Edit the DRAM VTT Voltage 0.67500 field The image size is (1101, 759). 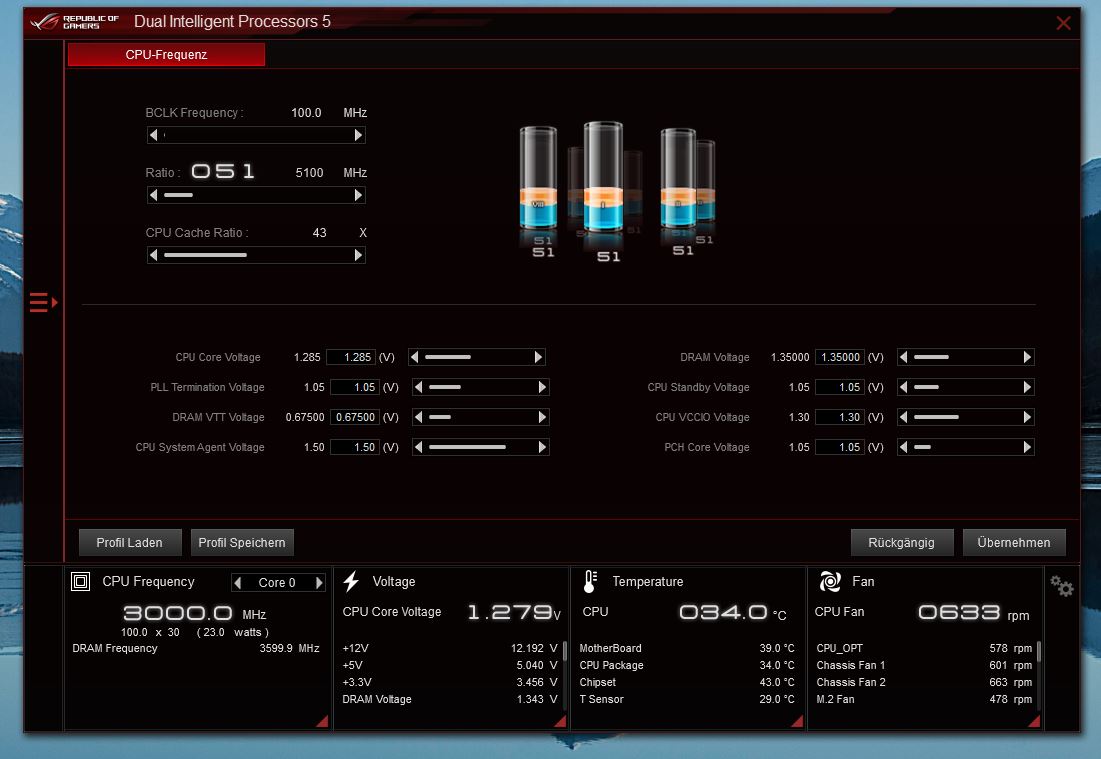pyautogui.click(x=355, y=417)
